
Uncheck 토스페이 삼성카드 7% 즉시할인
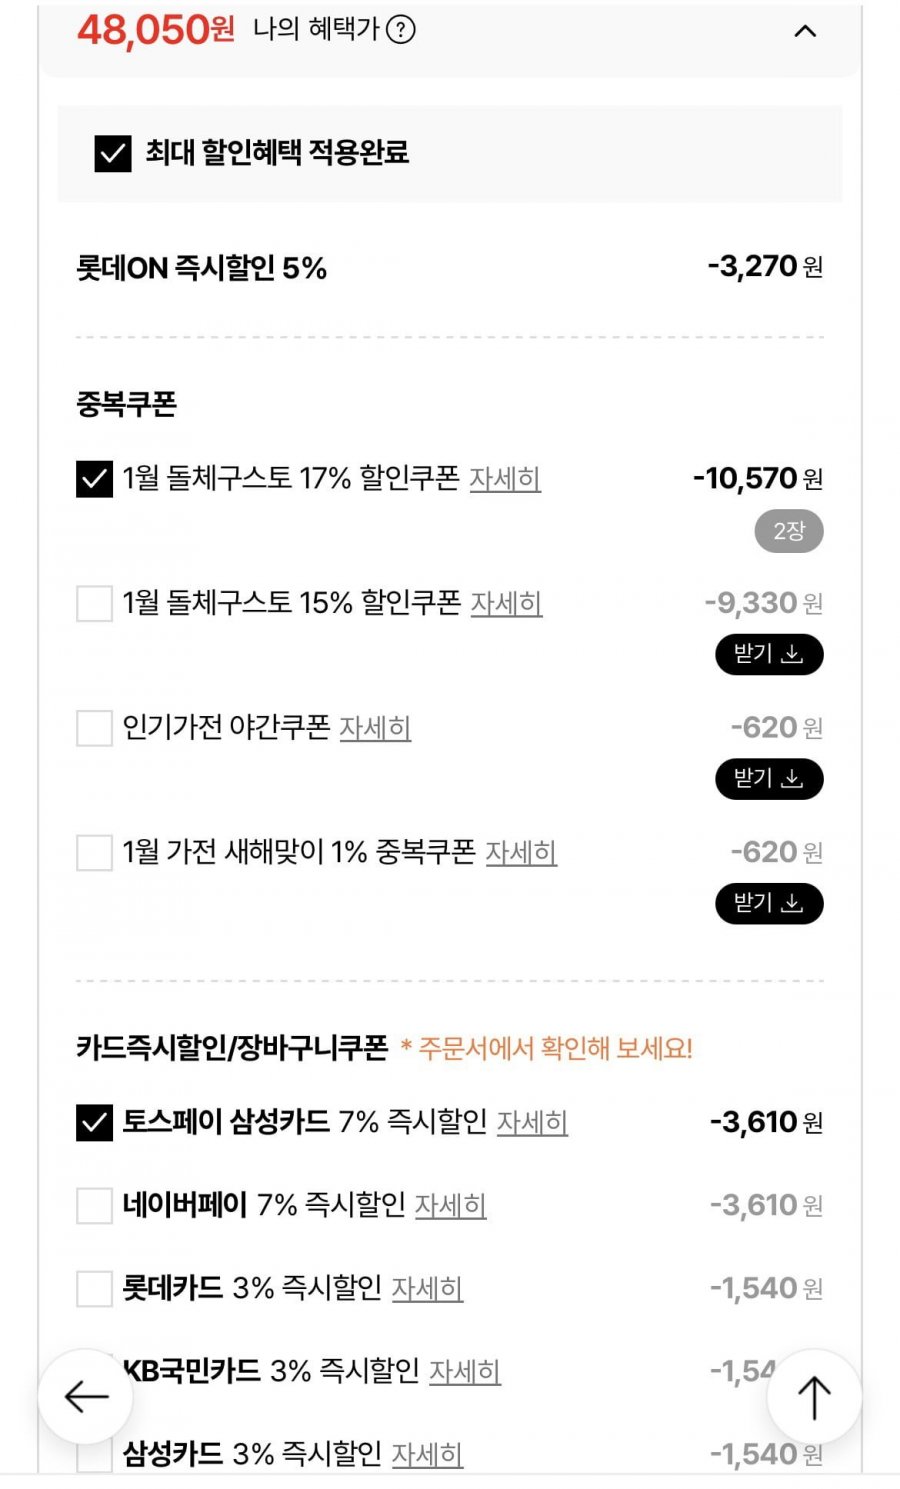[x=94, y=1123]
